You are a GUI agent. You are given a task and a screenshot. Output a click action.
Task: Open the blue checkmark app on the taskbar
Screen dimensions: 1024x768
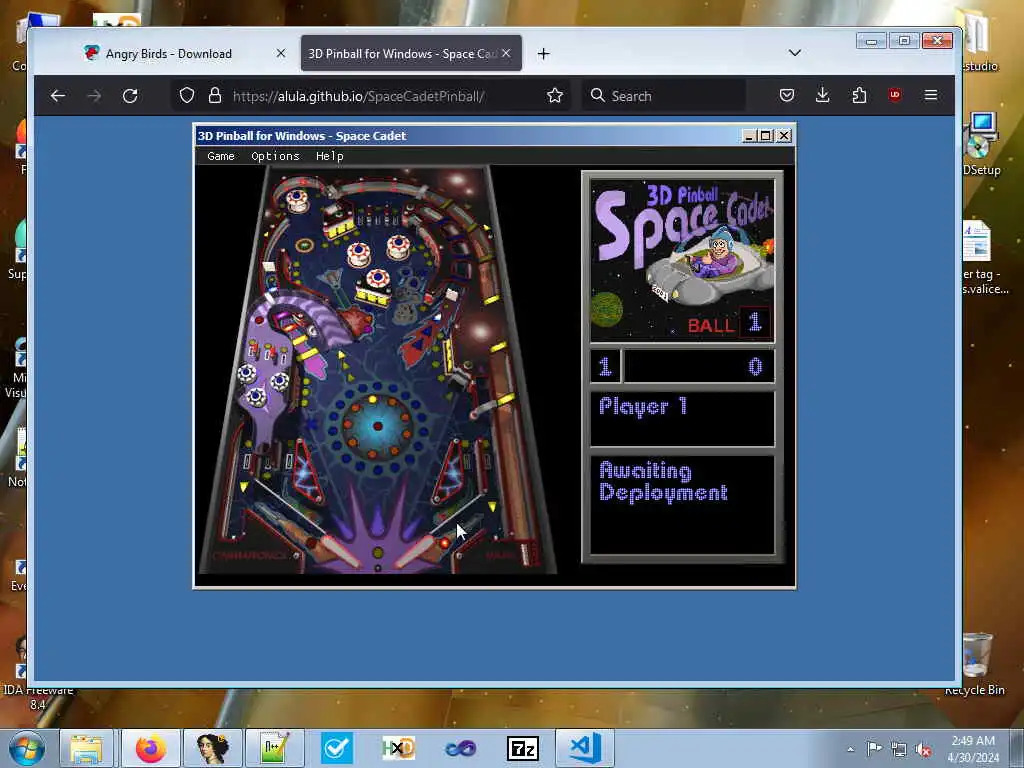point(337,748)
